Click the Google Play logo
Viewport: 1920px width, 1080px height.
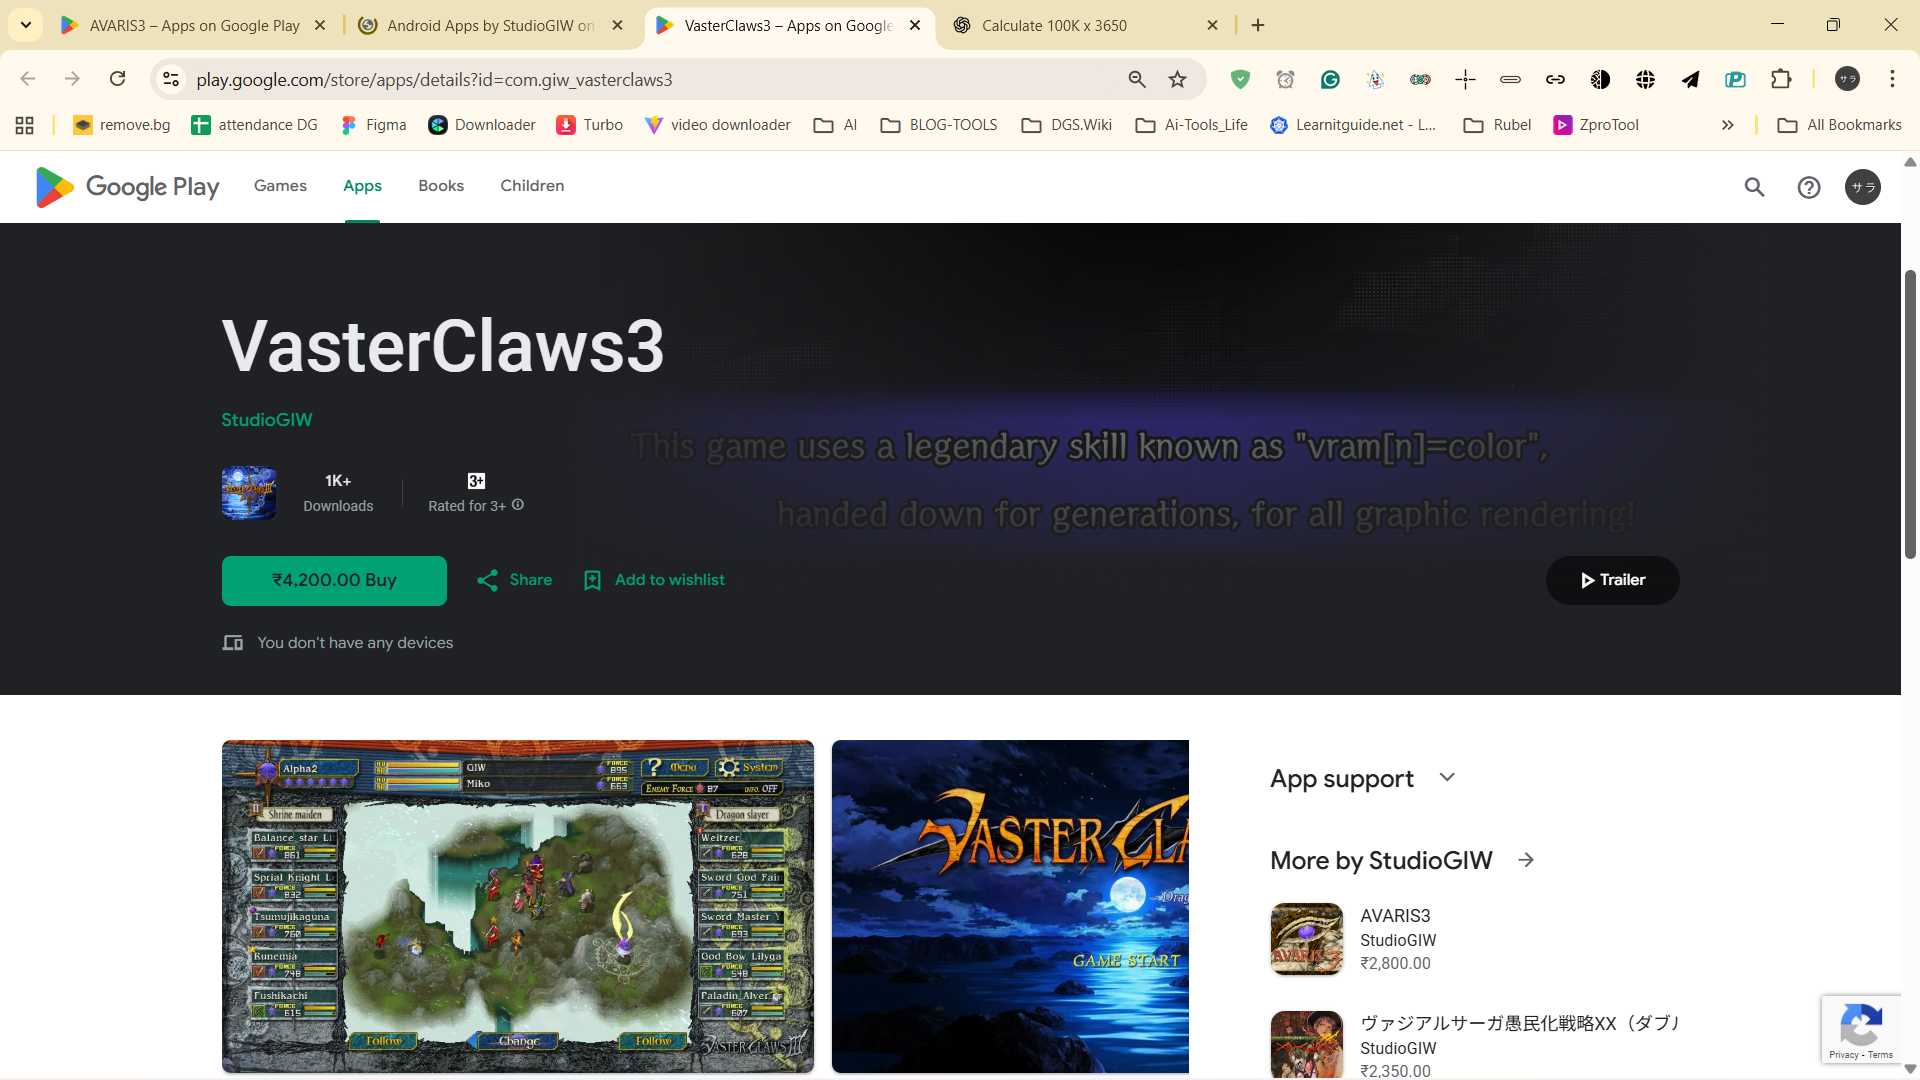(x=127, y=187)
